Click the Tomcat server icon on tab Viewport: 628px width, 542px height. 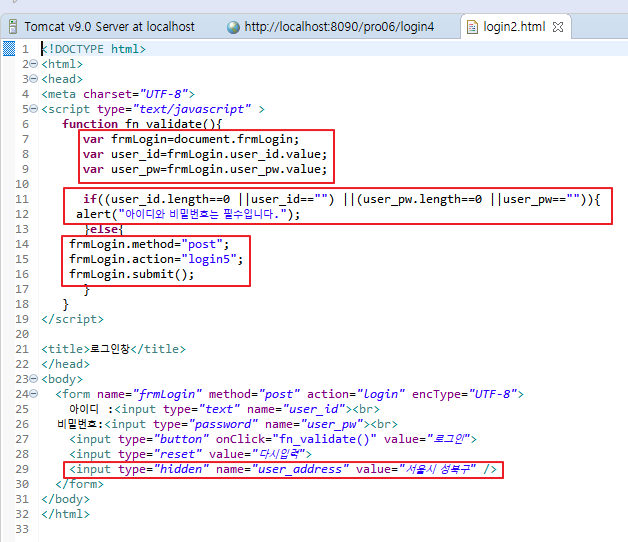click(13, 27)
